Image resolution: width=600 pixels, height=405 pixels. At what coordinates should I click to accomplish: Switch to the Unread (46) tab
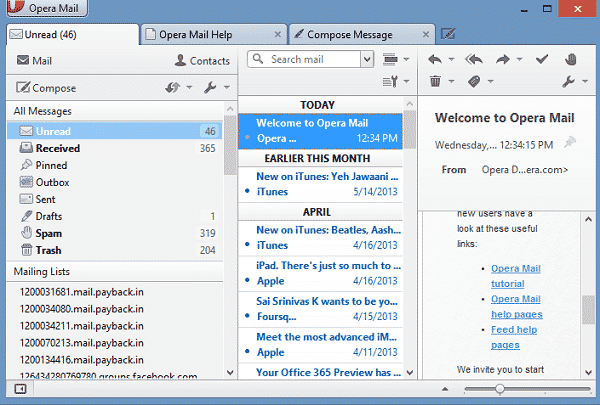(x=73, y=34)
